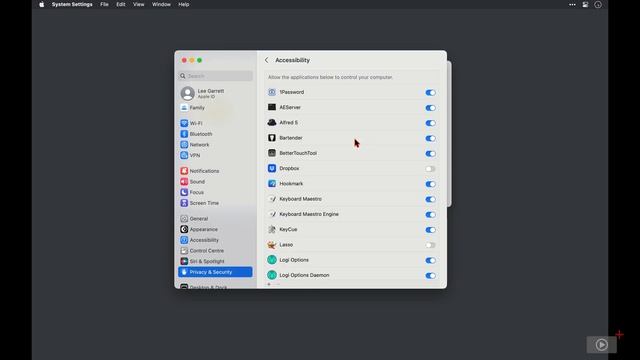640x360 pixels.
Task: Go back from Accessibility pane
Action: coord(267,60)
